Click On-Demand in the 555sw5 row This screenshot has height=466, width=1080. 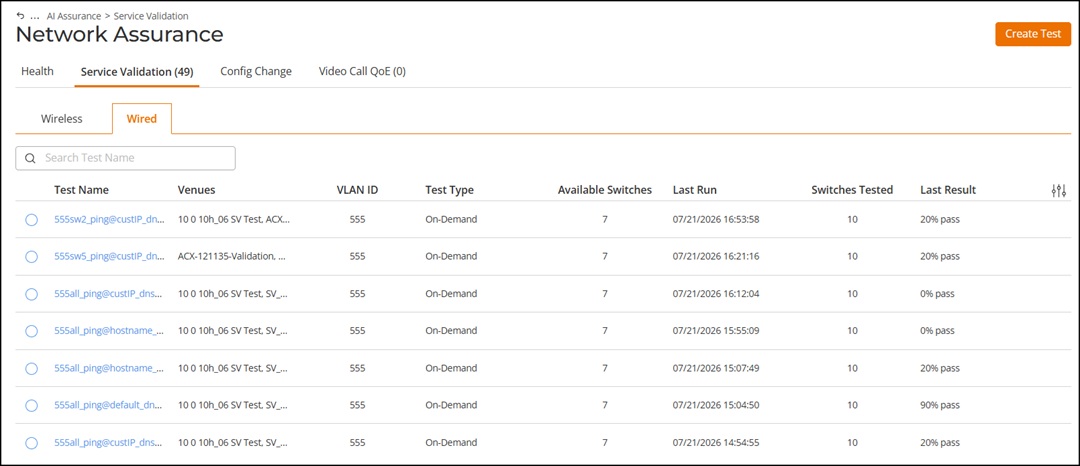click(451, 256)
